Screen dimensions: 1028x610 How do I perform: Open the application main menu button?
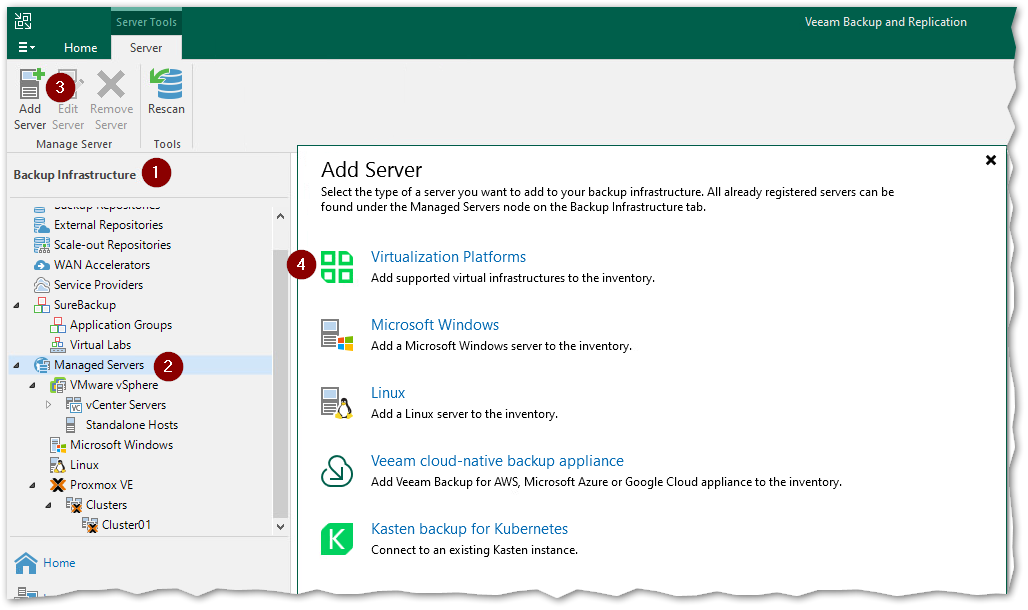click(x=27, y=47)
